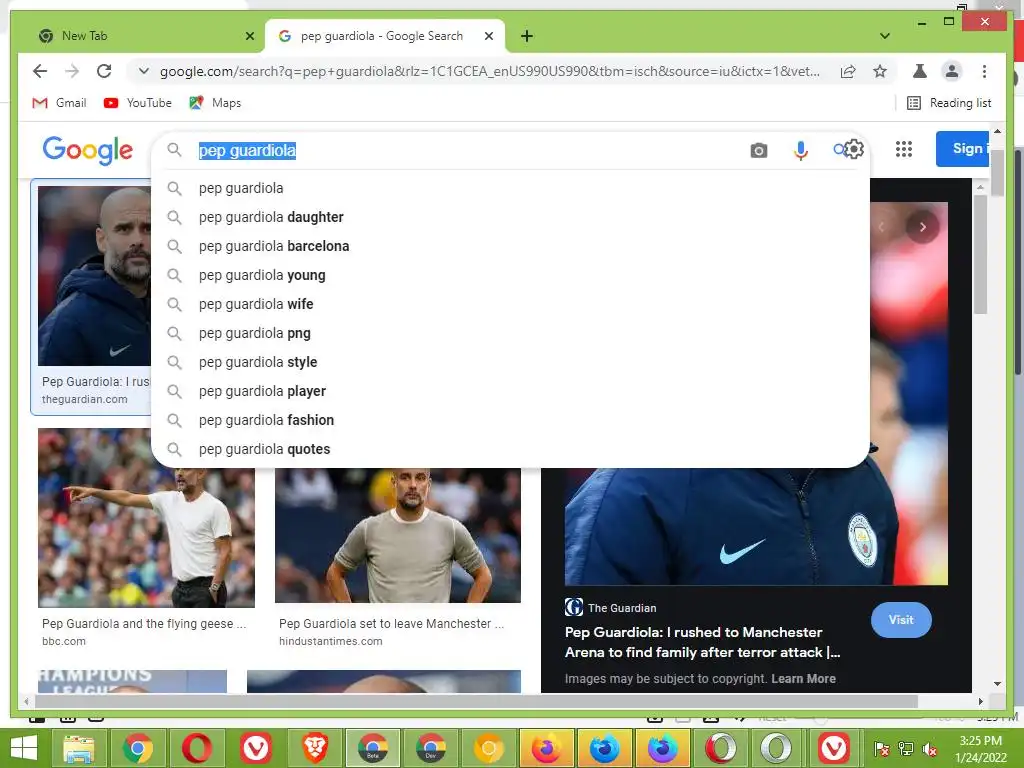Screen dimensions: 1024x768
Task: Choose suggestion pep guardiola daughter
Action: (x=510, y=217)
